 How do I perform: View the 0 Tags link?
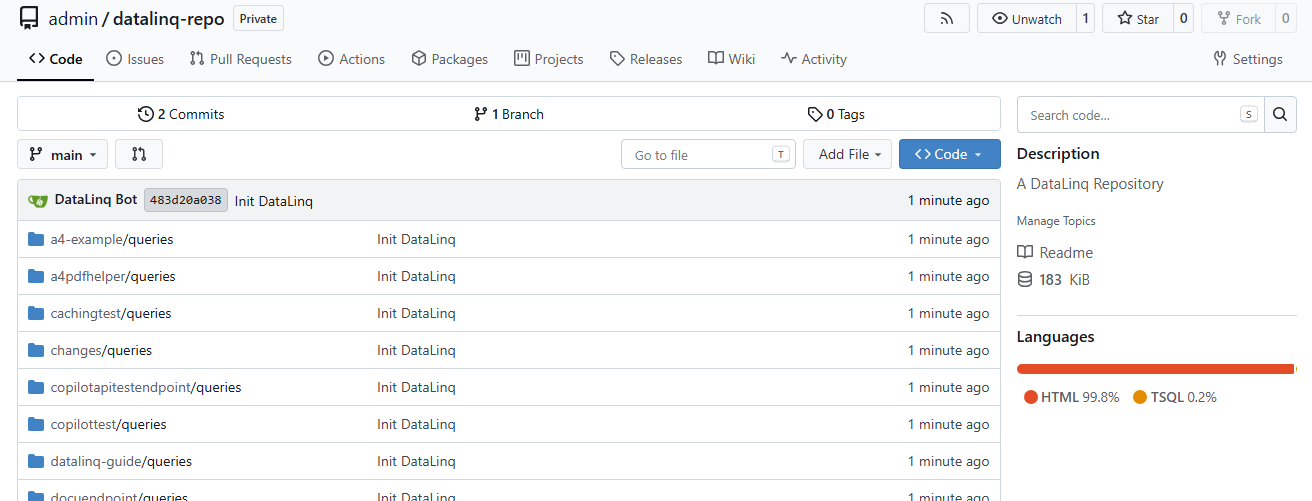tap(836, 114)
